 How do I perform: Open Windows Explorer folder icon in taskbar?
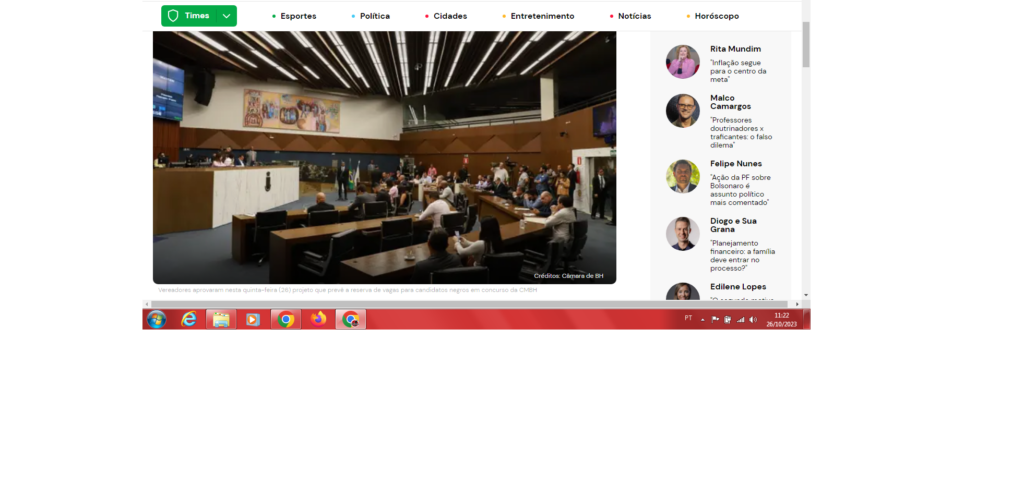pos(221,319)
